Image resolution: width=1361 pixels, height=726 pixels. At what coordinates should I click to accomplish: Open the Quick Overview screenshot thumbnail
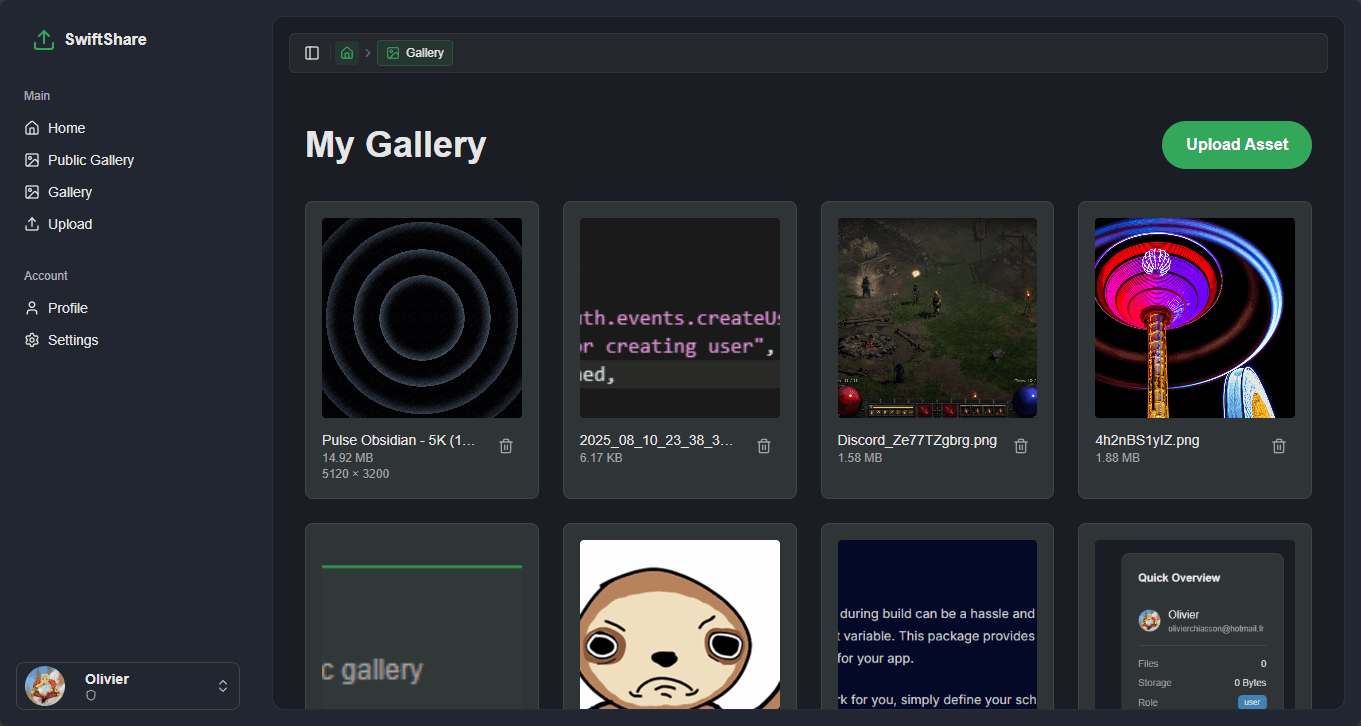[x=1195, y=625]
